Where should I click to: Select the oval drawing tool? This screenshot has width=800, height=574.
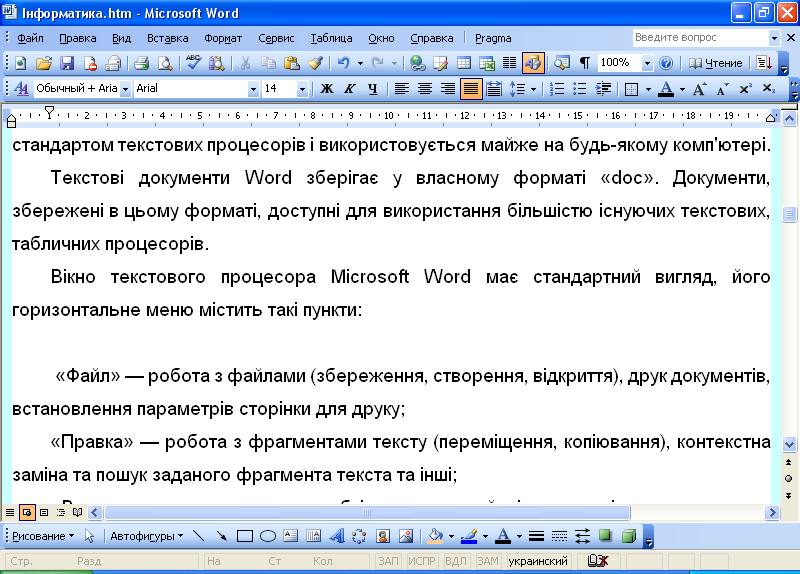pyautogui.click(x=268, y=536)
